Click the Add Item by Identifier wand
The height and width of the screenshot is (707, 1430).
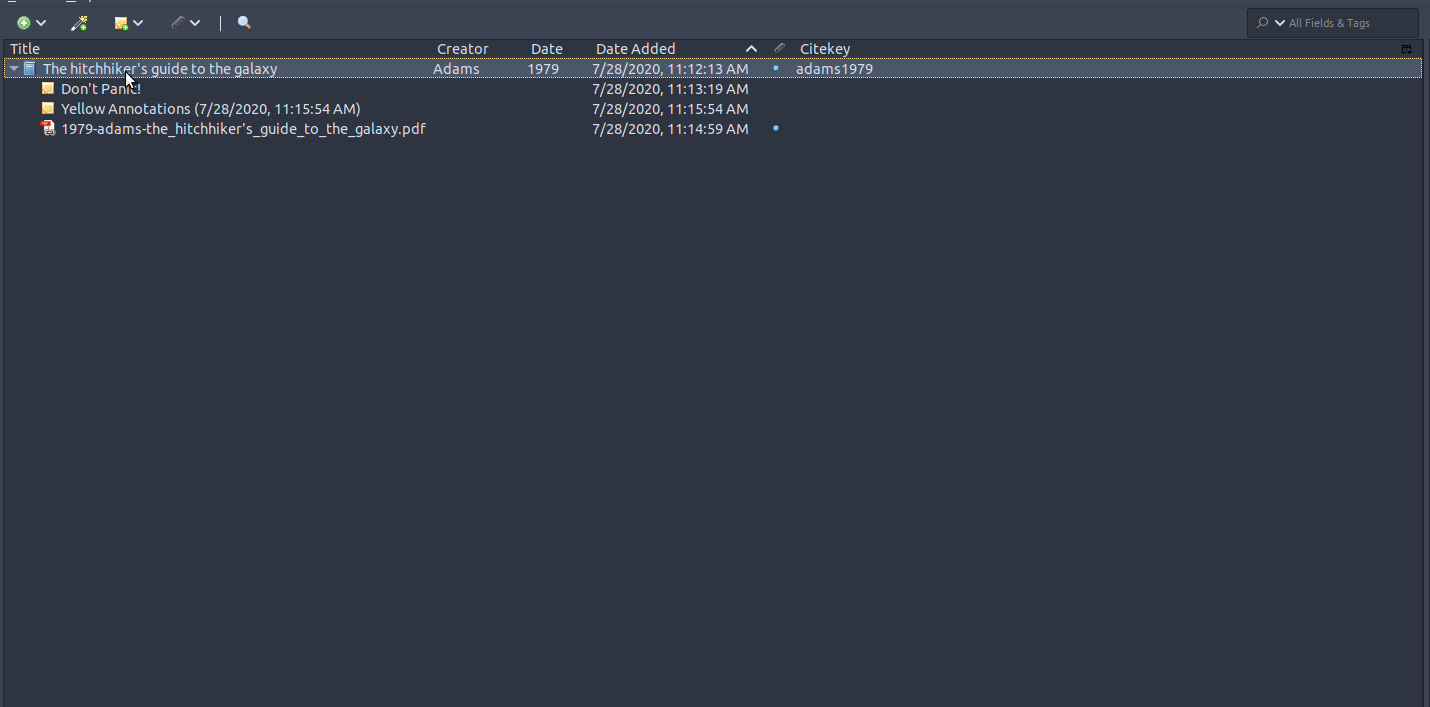point(79,23)
